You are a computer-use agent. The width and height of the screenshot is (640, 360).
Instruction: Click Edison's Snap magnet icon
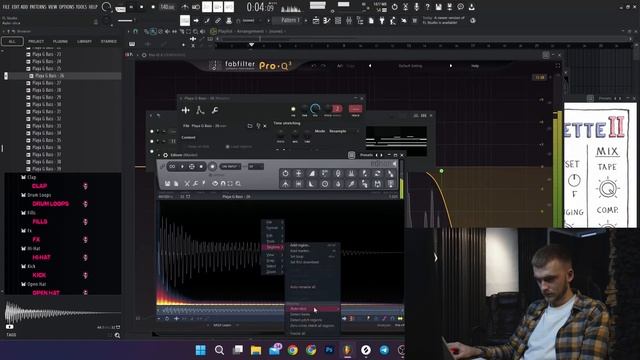(x=223, y=184)
